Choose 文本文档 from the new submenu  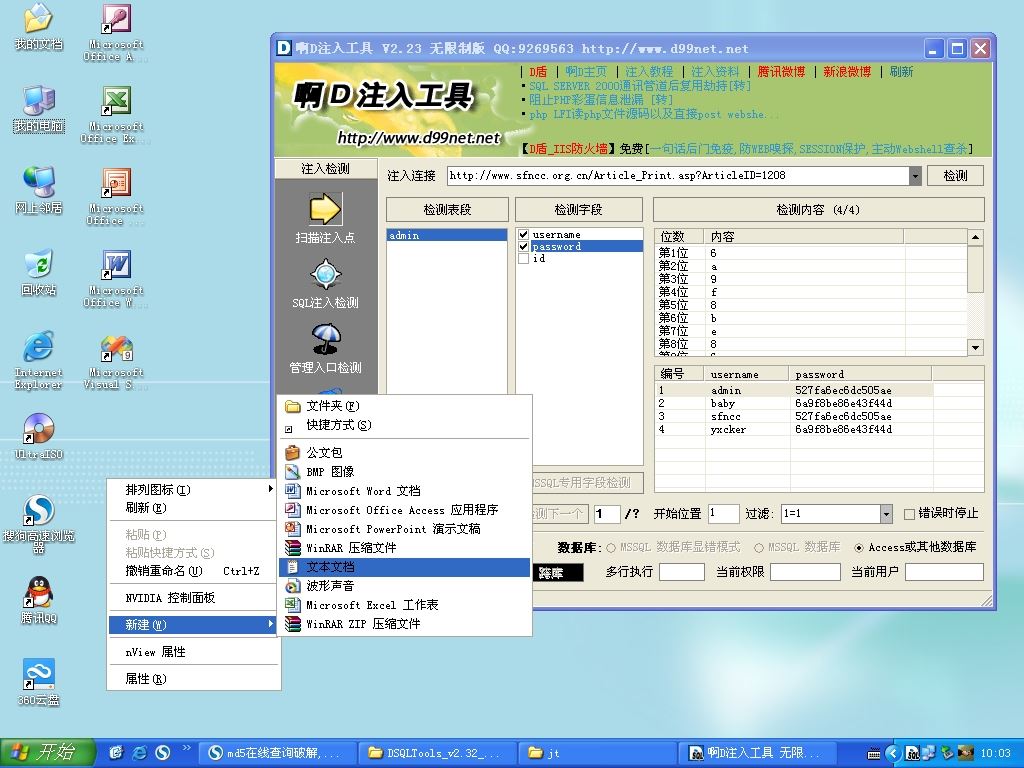(404, 567)
